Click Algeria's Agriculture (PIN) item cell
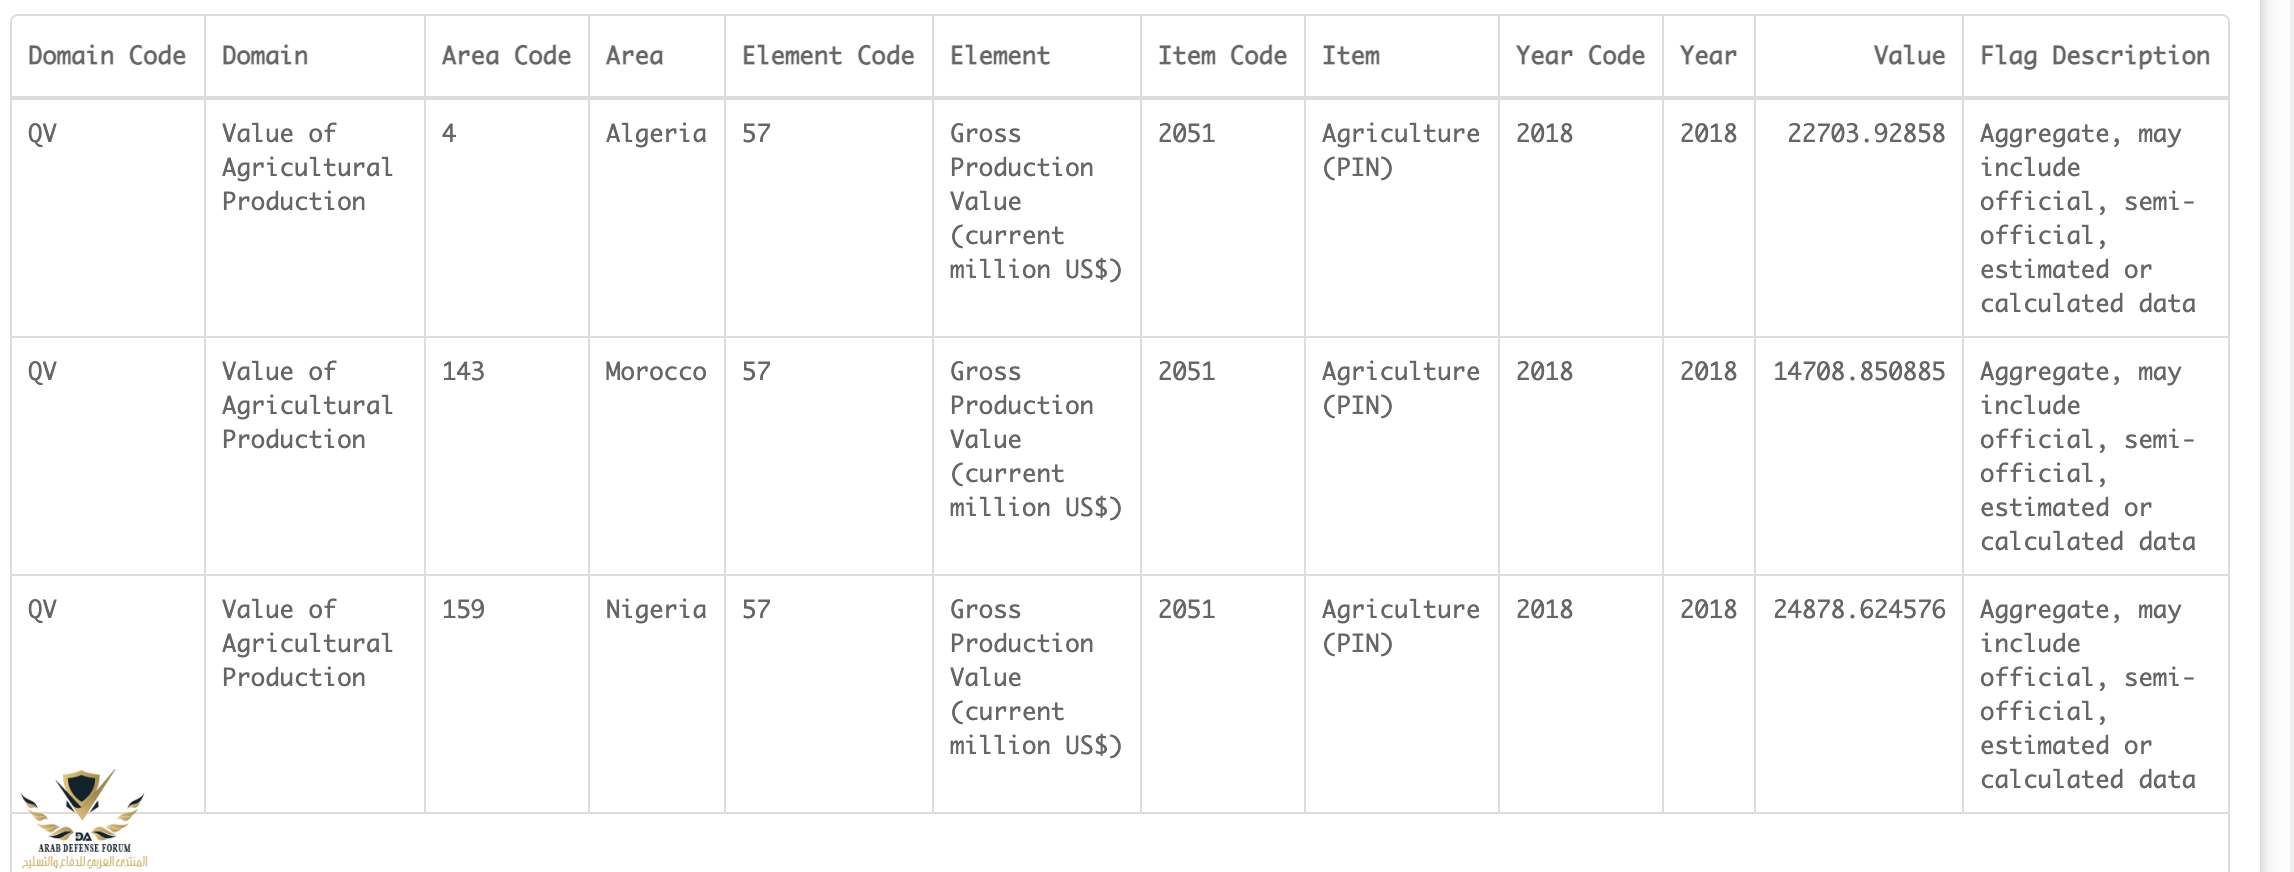This screenshot has height=872, width=2294. [1400, 150]
